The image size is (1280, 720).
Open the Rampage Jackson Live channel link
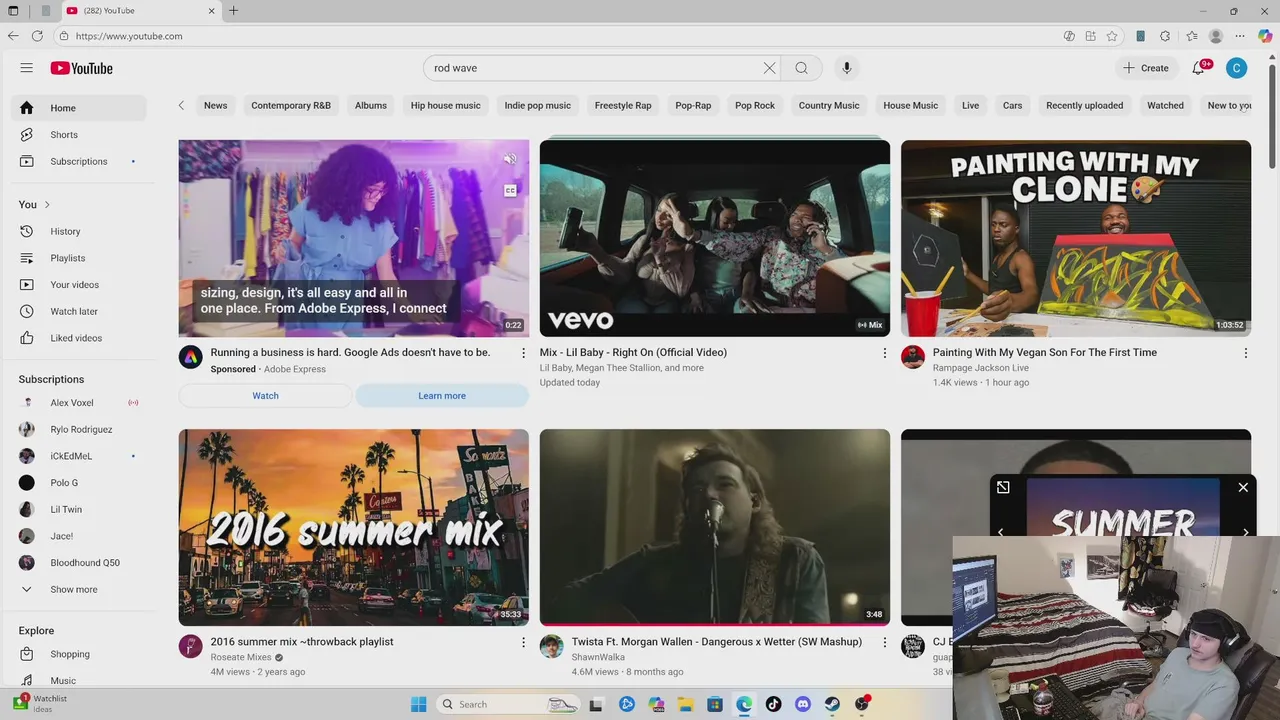(981, 368)
